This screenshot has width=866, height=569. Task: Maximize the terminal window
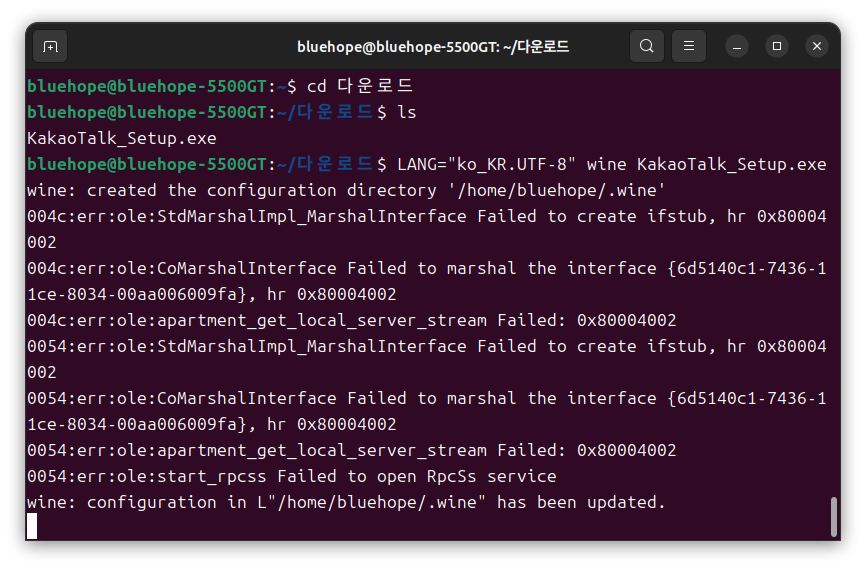[777, 46]
